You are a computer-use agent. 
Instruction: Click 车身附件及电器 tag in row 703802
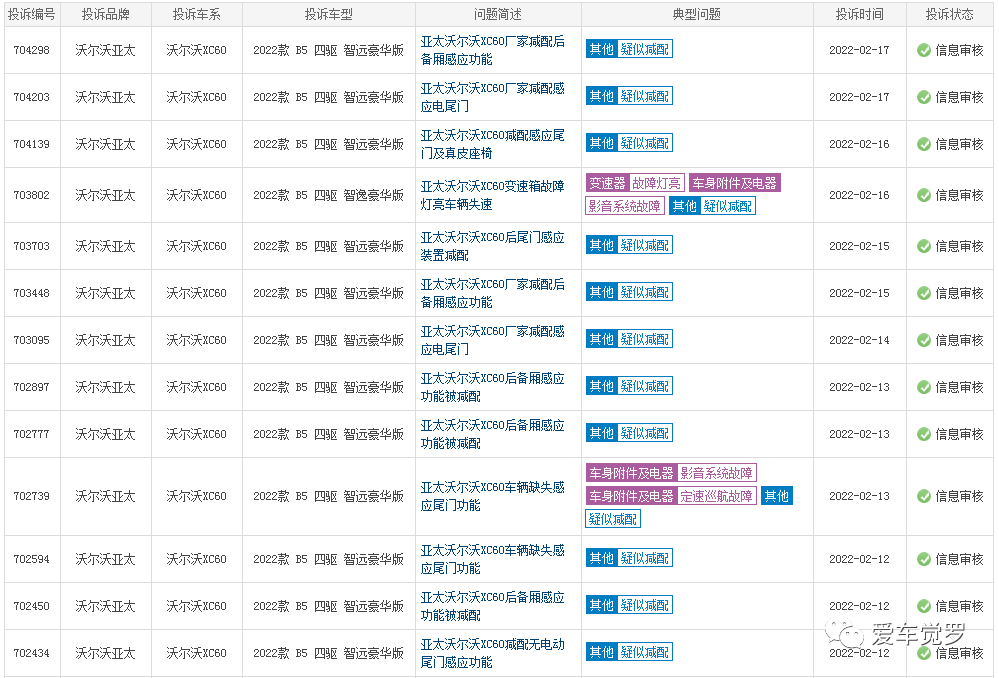[735, 184]
